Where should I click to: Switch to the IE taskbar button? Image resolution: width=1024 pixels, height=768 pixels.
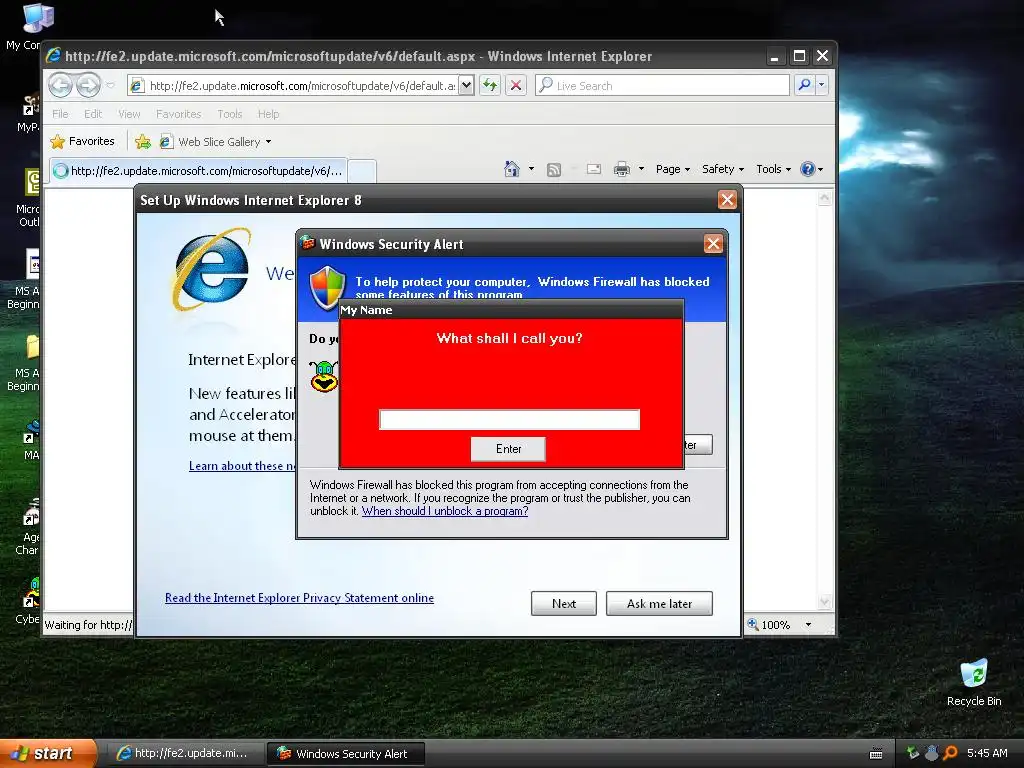coord(184,753)
